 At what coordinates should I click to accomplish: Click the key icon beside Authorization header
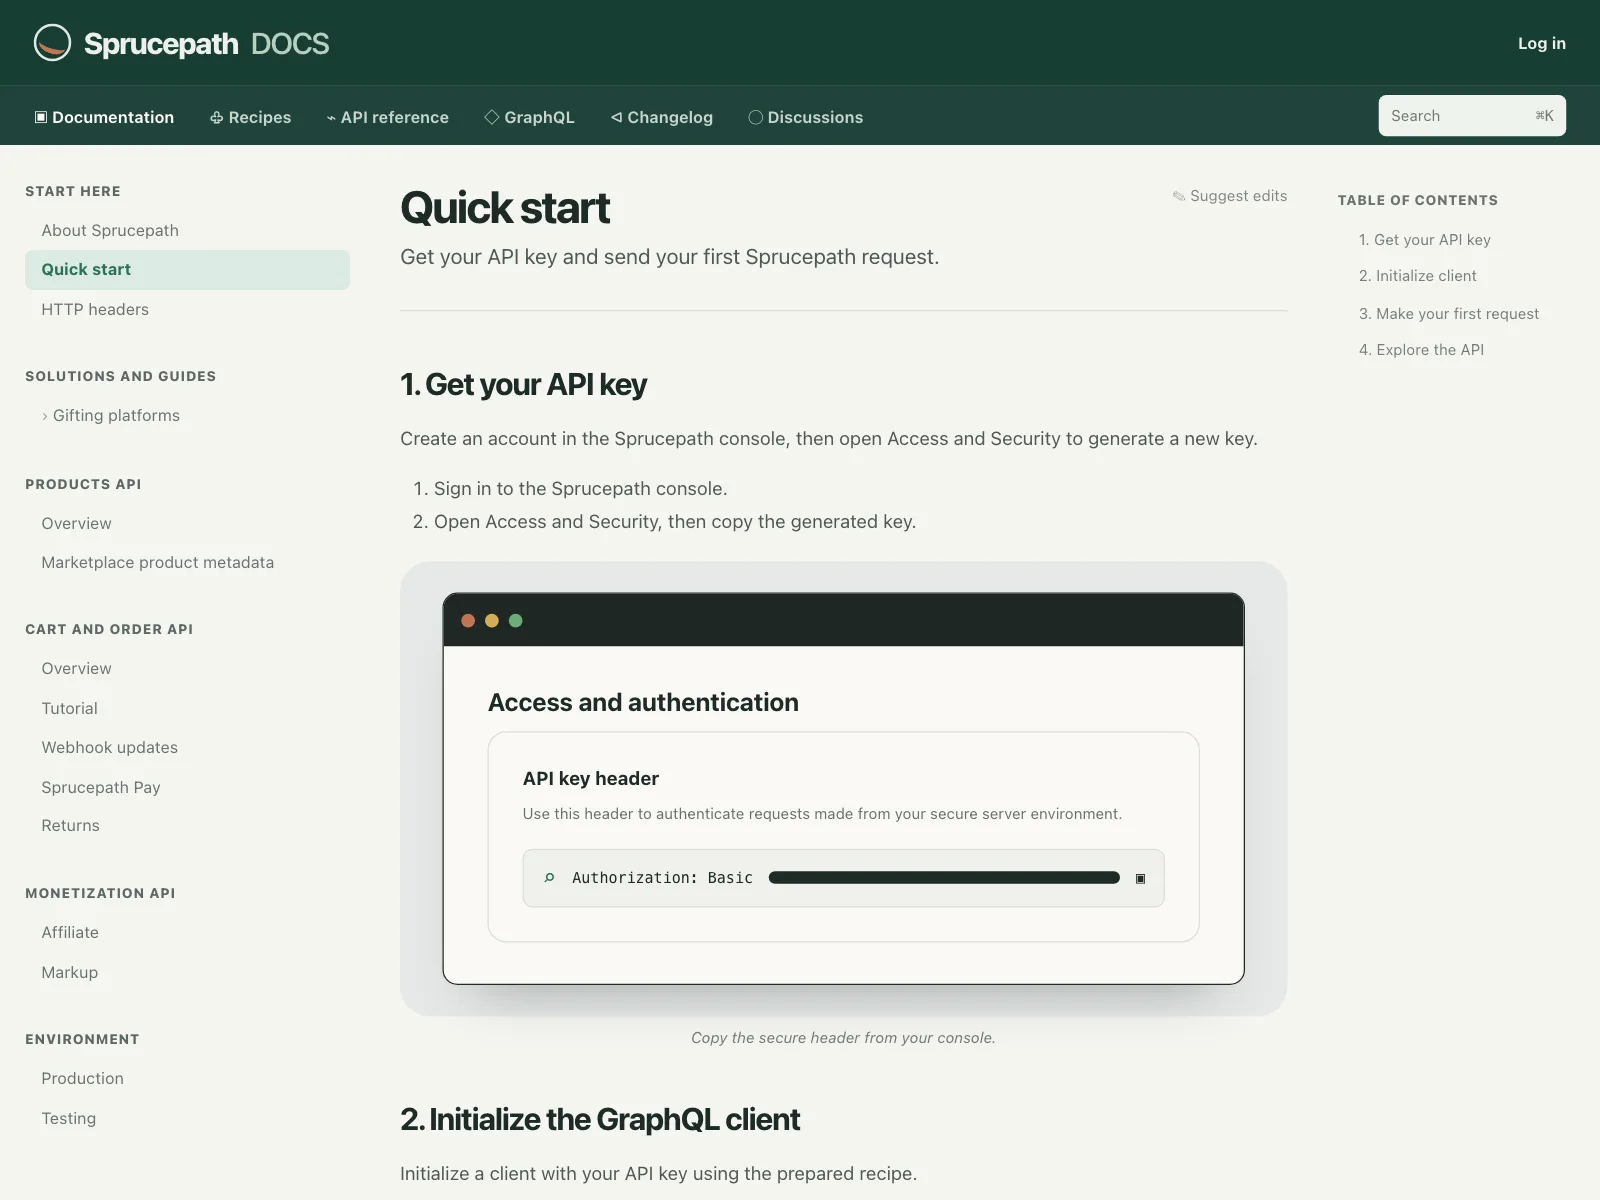549,878
